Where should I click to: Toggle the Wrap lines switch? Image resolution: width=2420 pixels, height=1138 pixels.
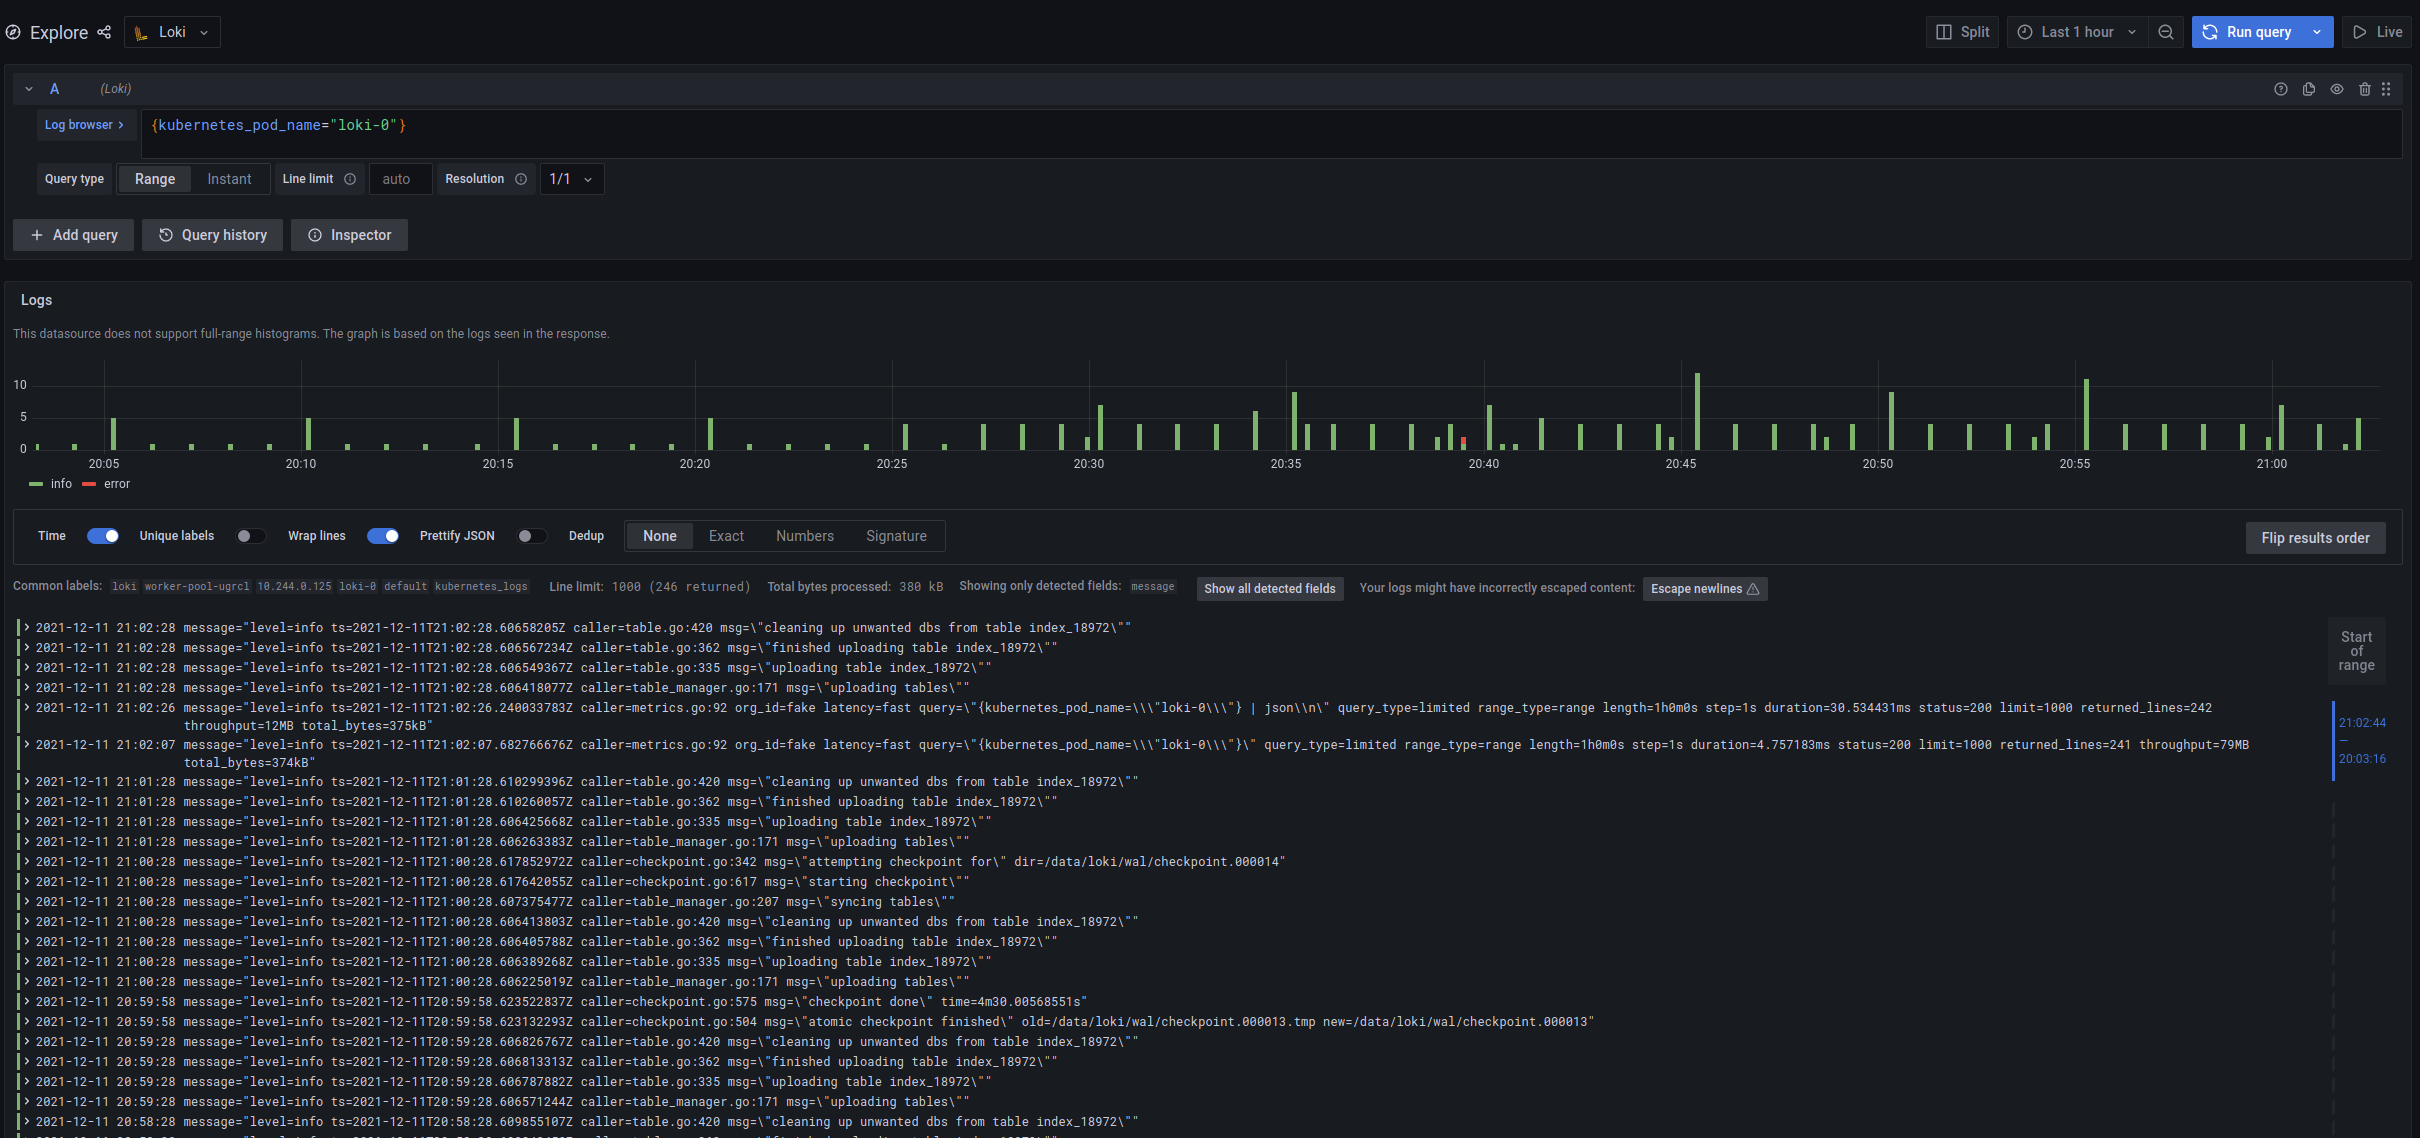[x=383, y=536]
